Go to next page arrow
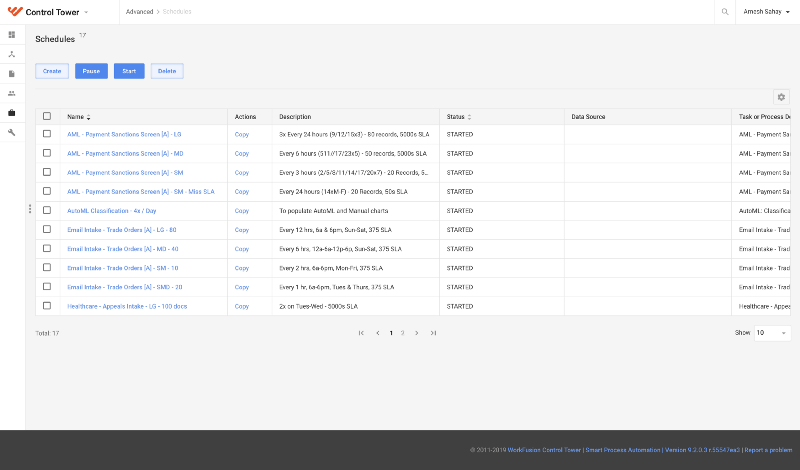Image resolution: width=800 pixels, height=470 pixels. pyautogui.click(x=417, y=333)
